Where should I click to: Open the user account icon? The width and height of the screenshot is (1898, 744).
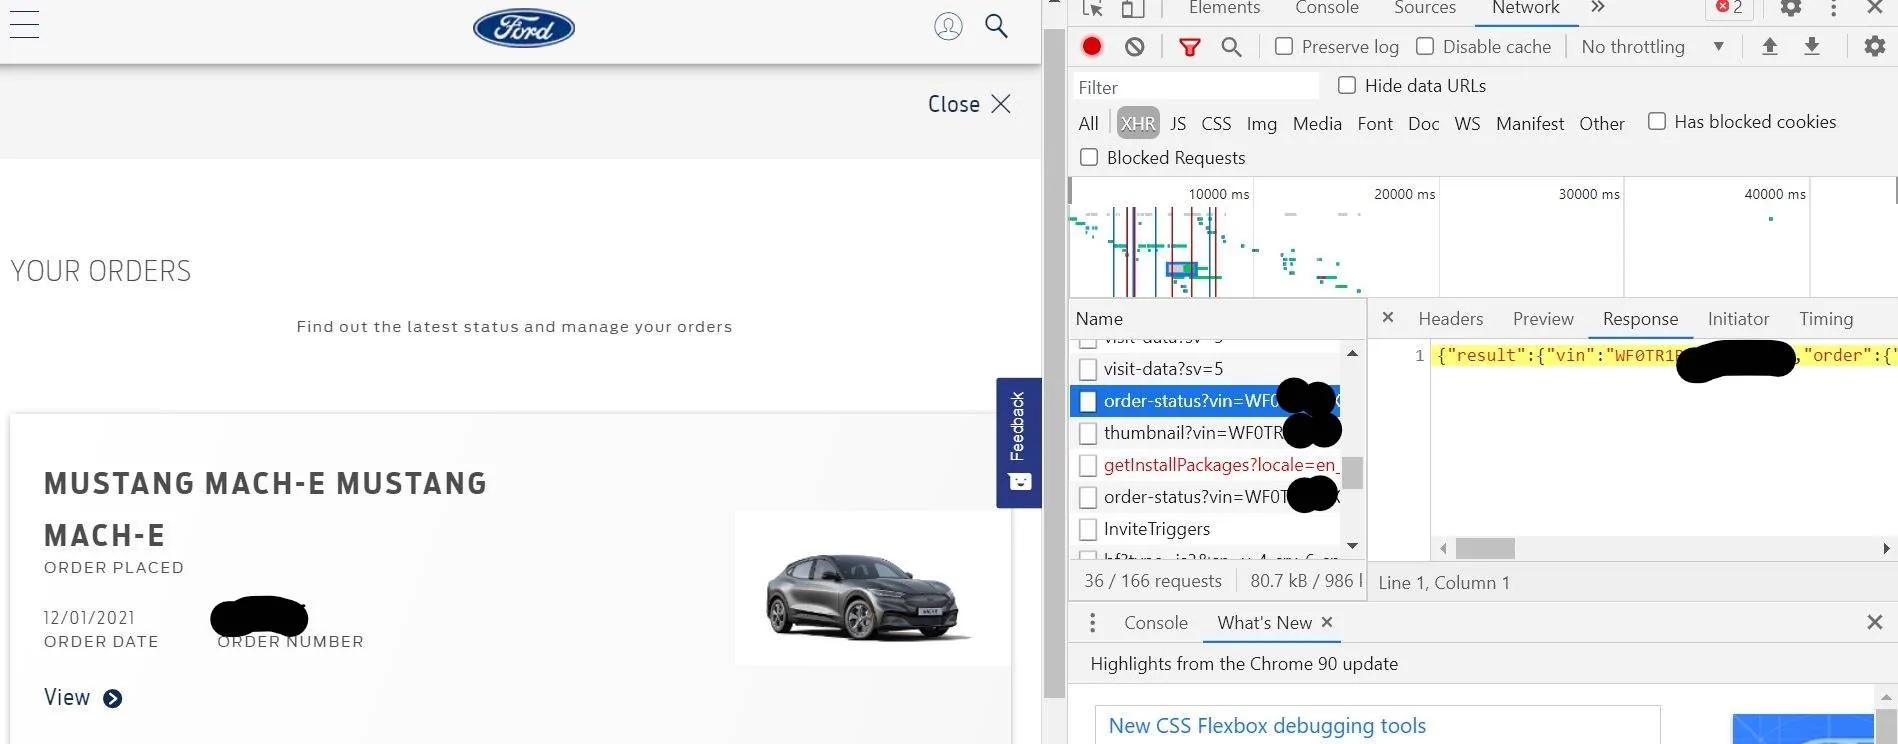pos(948,26)
